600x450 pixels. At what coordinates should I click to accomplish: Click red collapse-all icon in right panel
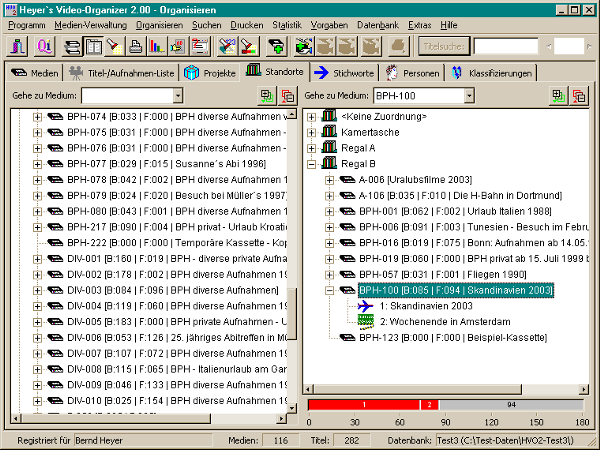click(x=578, y=95)
